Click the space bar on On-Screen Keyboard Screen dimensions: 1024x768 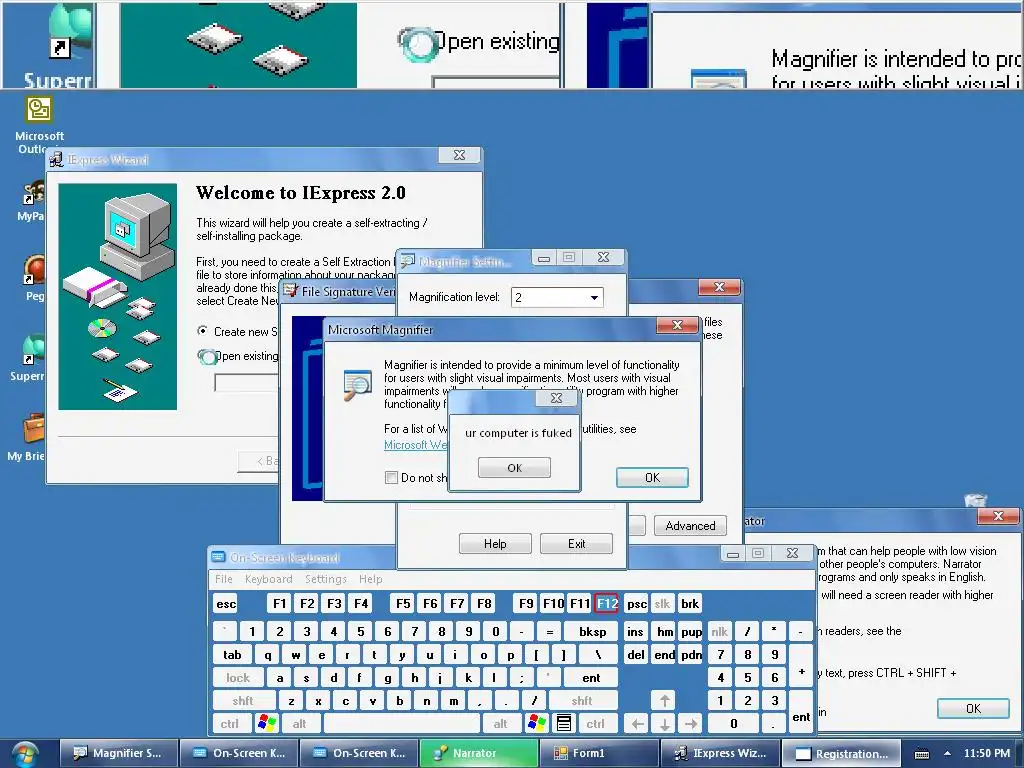click(402, 724)
